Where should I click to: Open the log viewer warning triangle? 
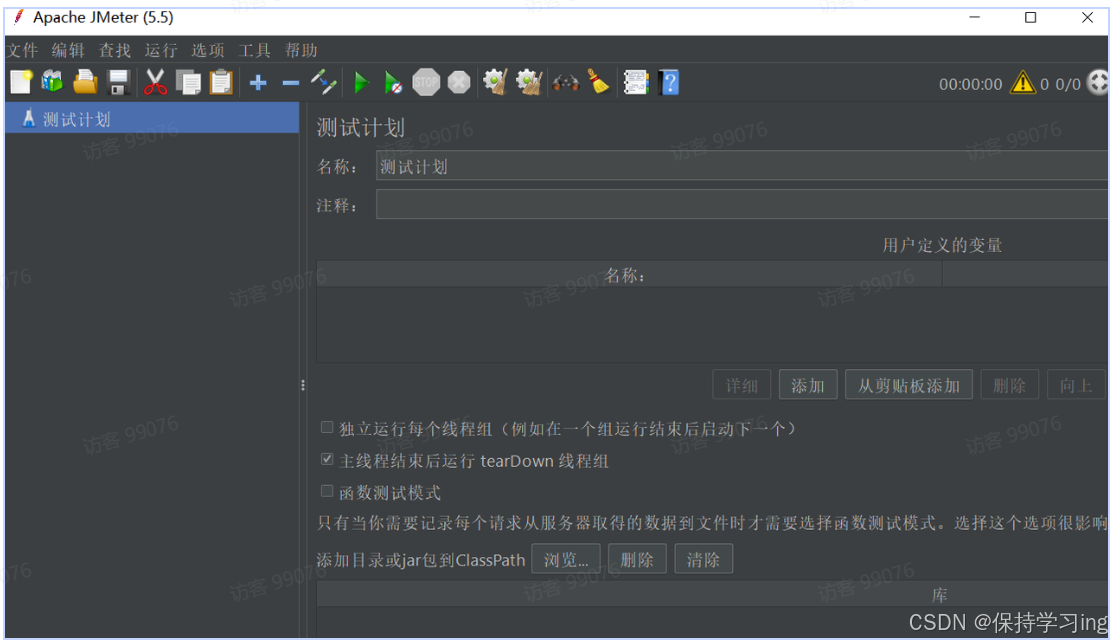click(1021, 84)
